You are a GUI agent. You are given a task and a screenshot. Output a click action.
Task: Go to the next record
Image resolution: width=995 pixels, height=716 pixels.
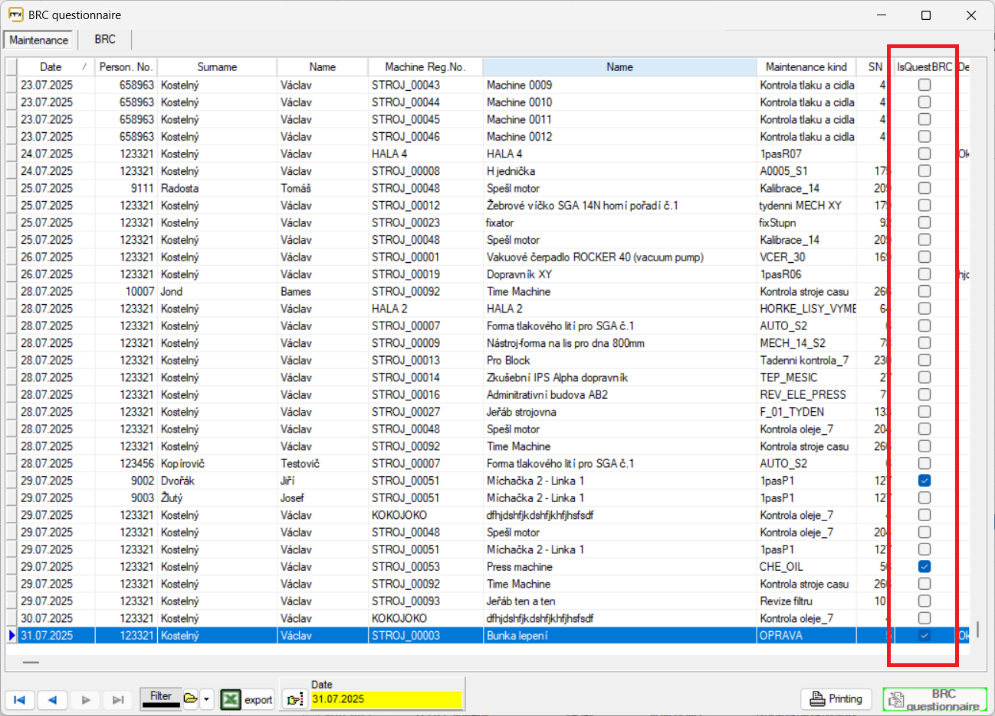(x=86, y=699)
